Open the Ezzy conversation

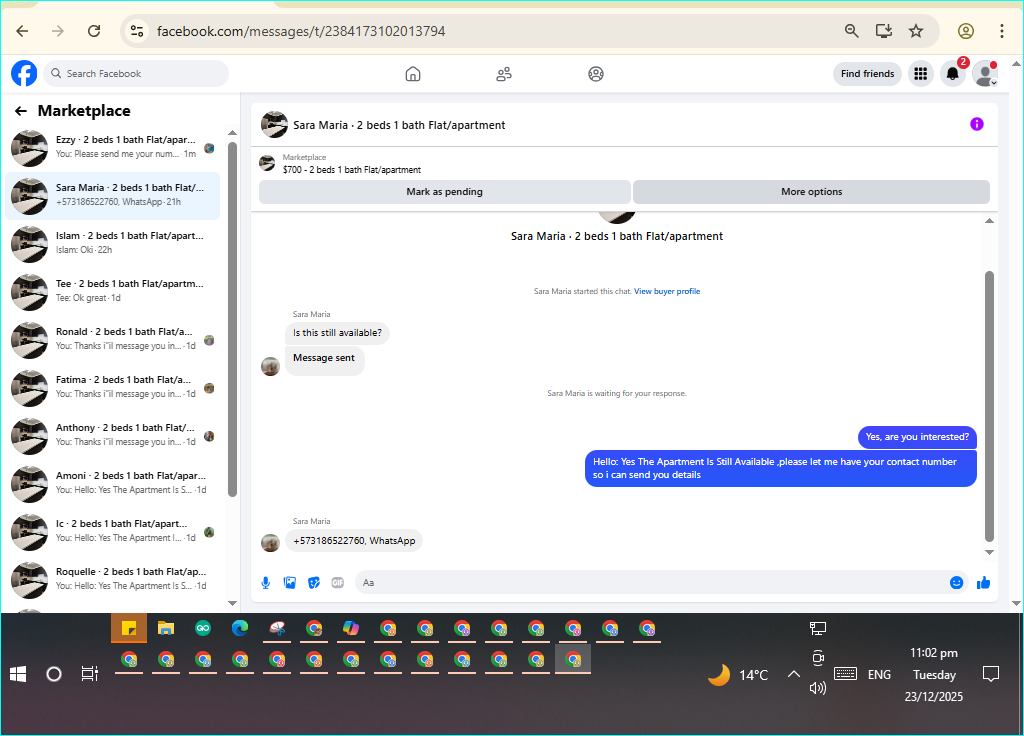point(114,148)
